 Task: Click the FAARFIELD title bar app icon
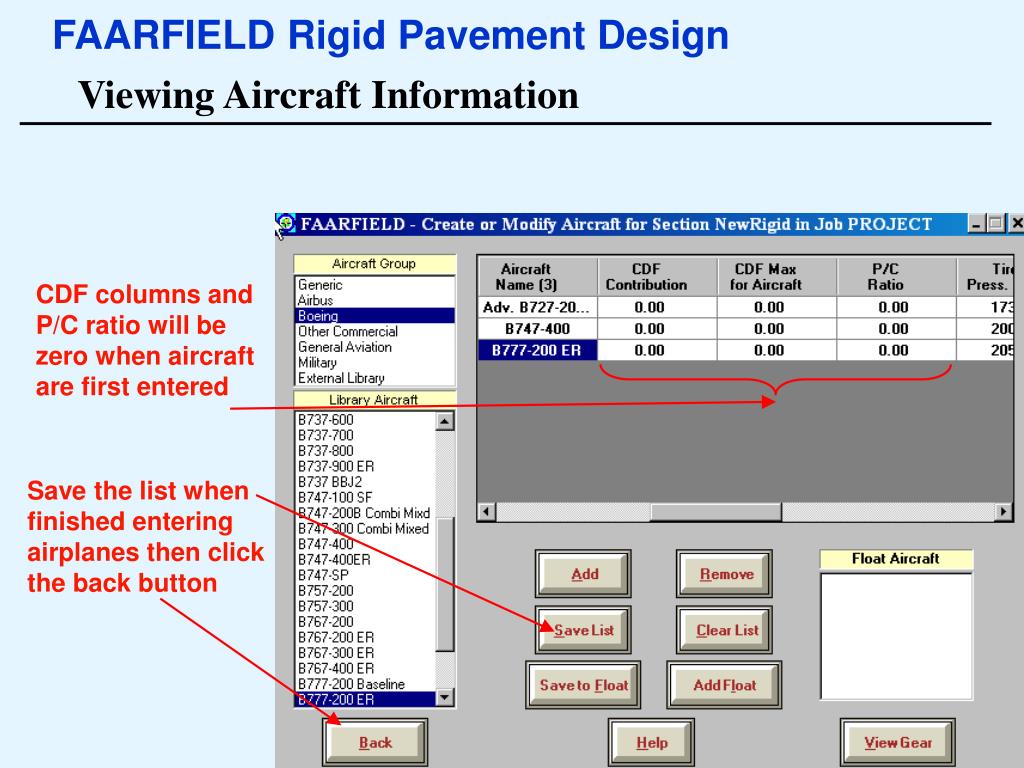(x=286, y=224)
